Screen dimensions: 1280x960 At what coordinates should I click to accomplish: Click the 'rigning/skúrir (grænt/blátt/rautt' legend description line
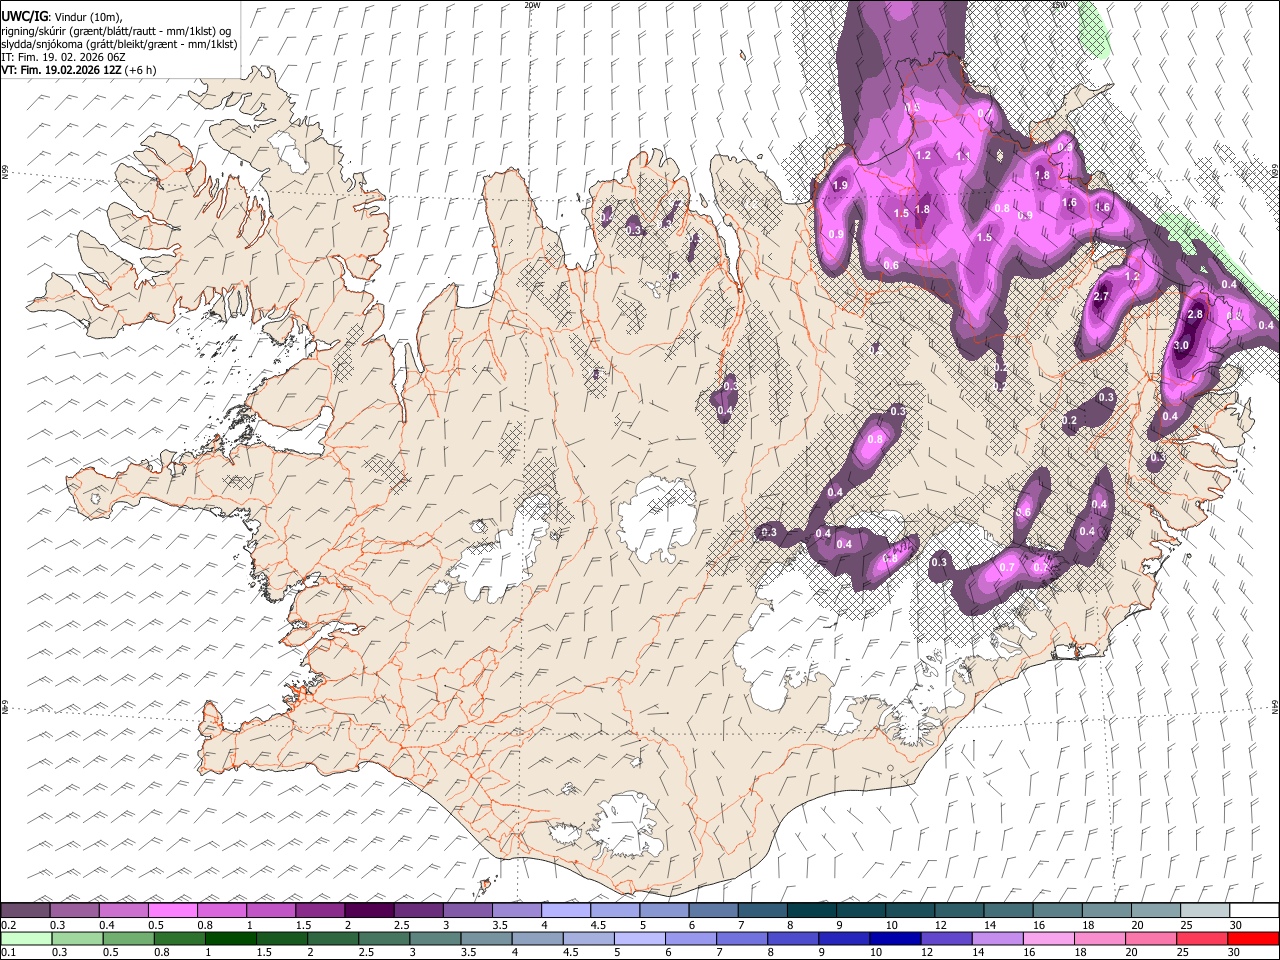tap(116, 30)
